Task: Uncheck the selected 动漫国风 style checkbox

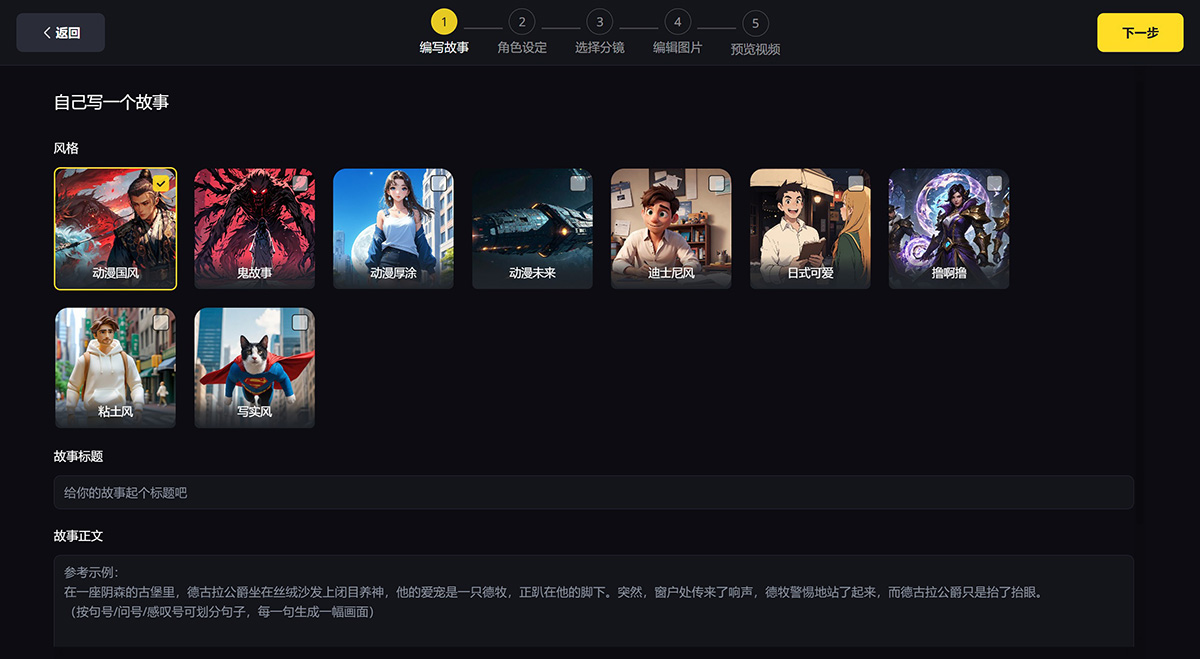Action: [160, 184]
